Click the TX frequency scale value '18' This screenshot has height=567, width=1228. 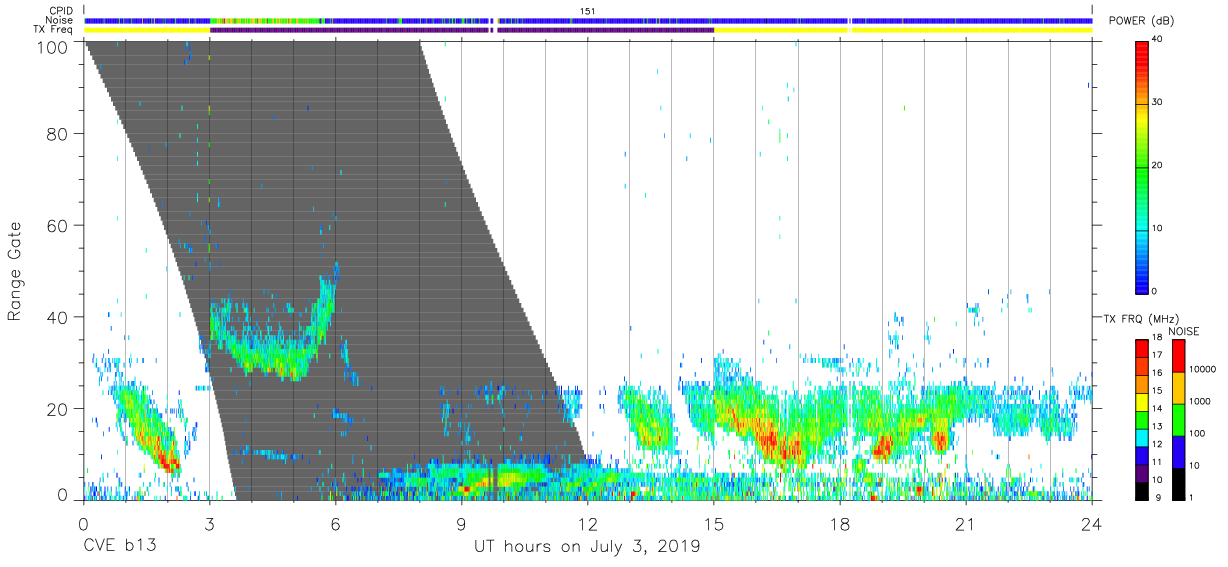click(x=1158, y=340)
